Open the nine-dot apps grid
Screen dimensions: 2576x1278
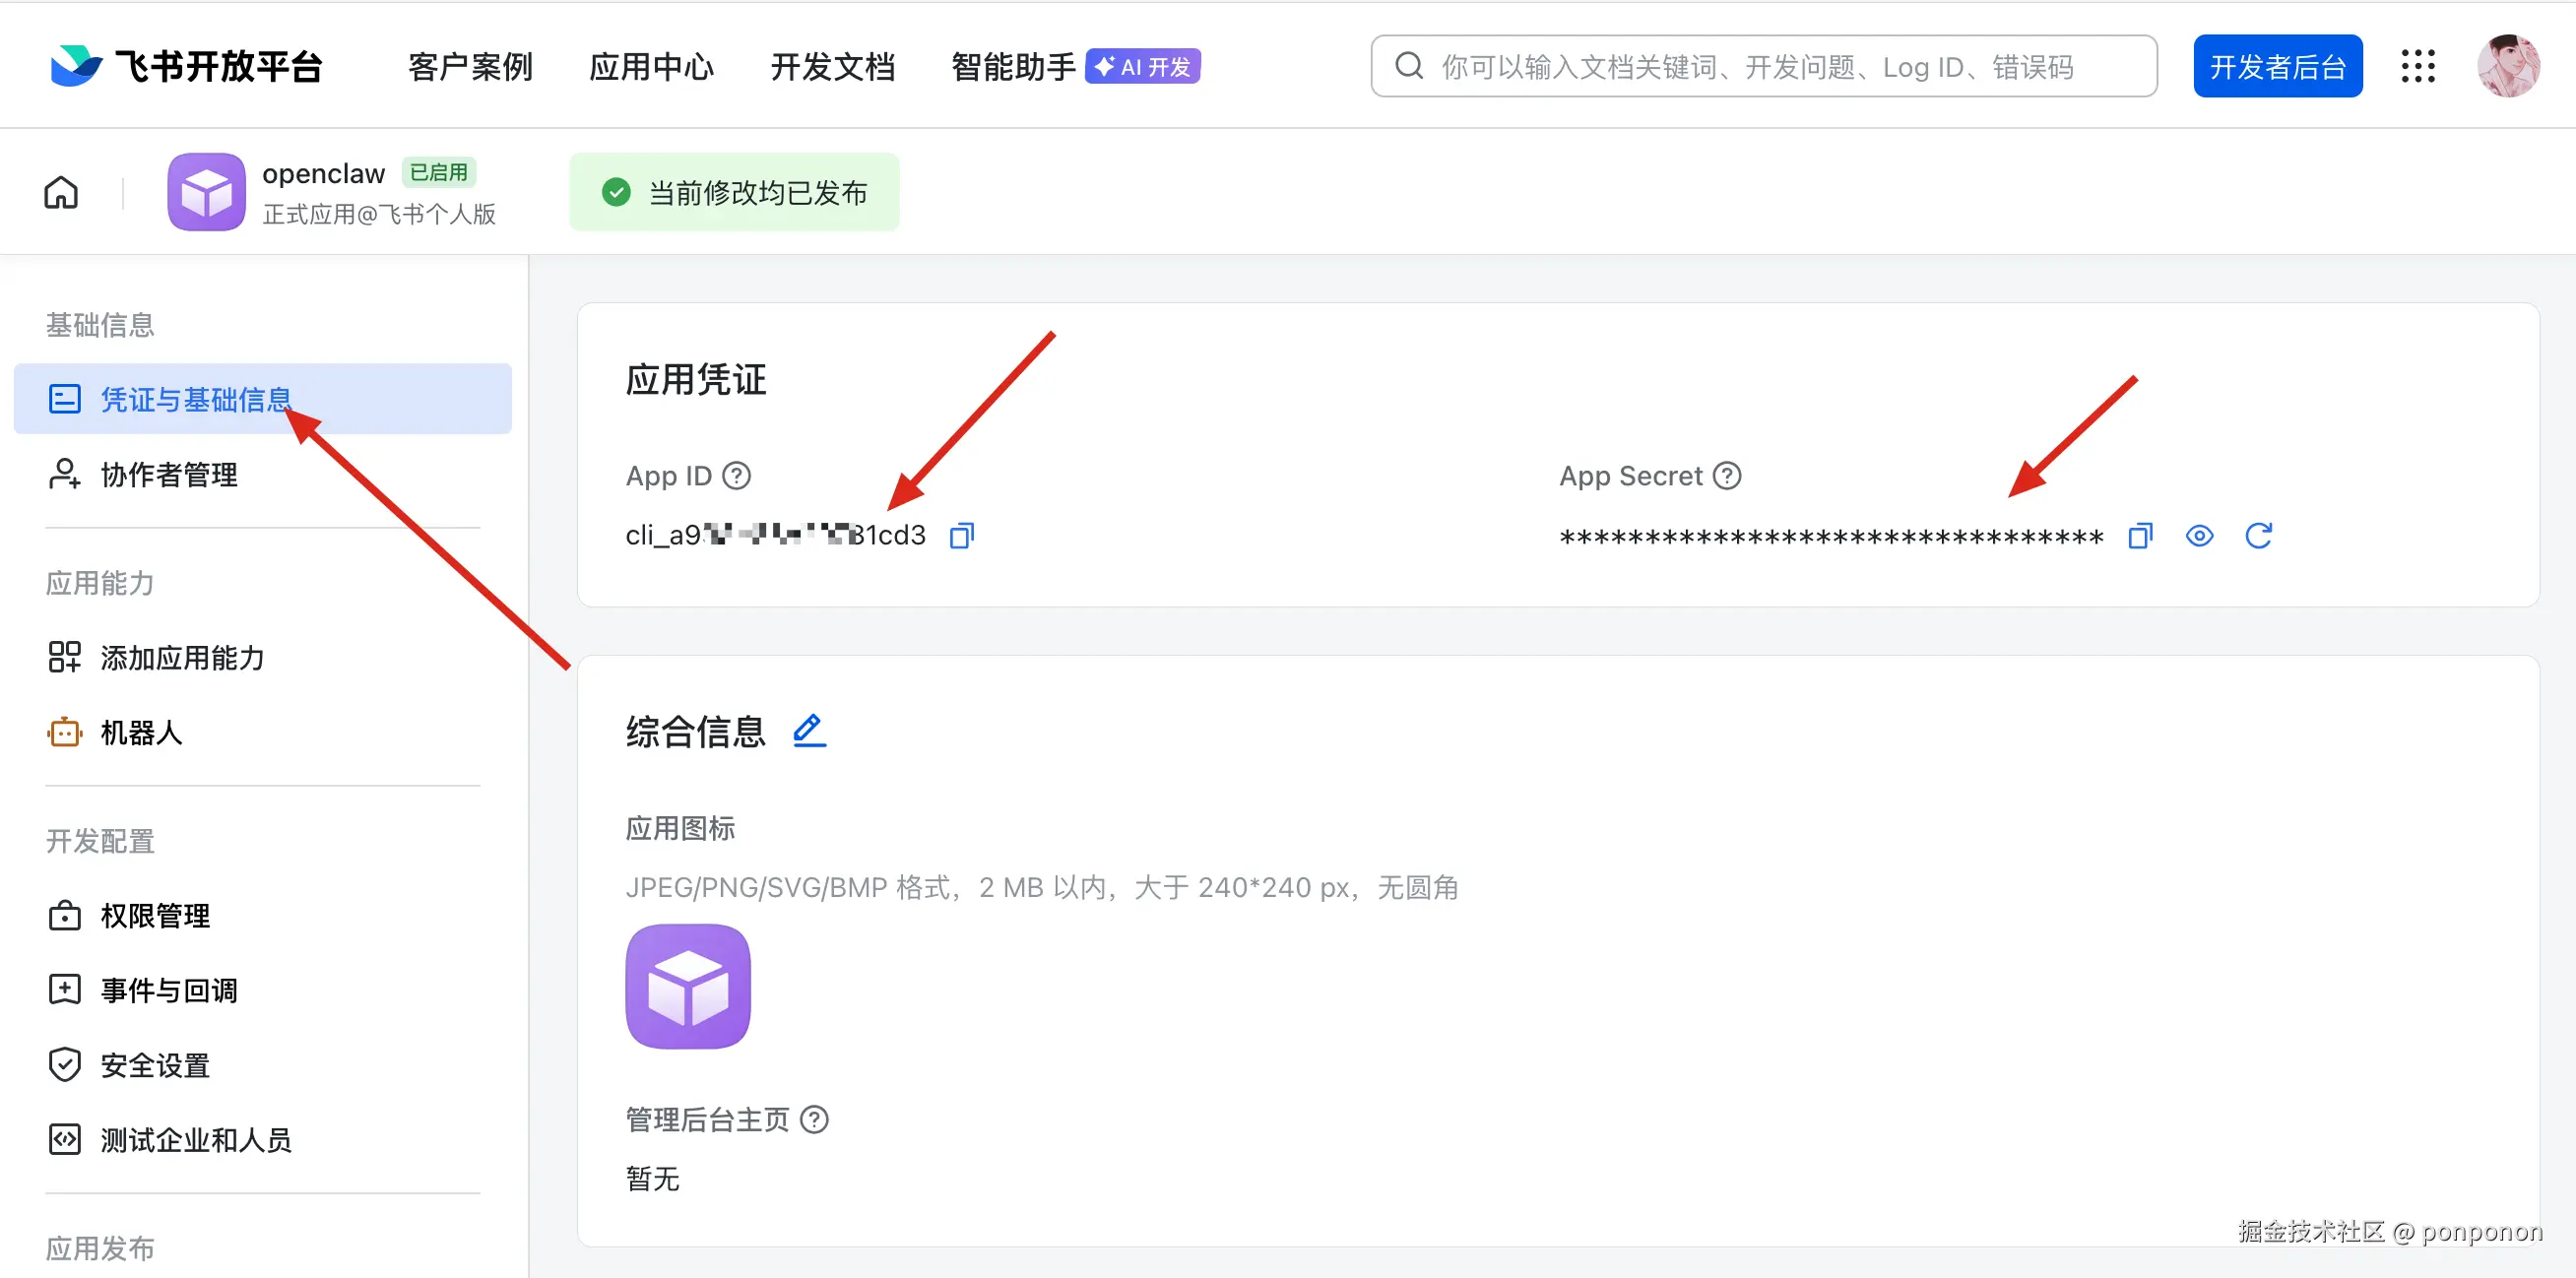tap(2418, 66)
